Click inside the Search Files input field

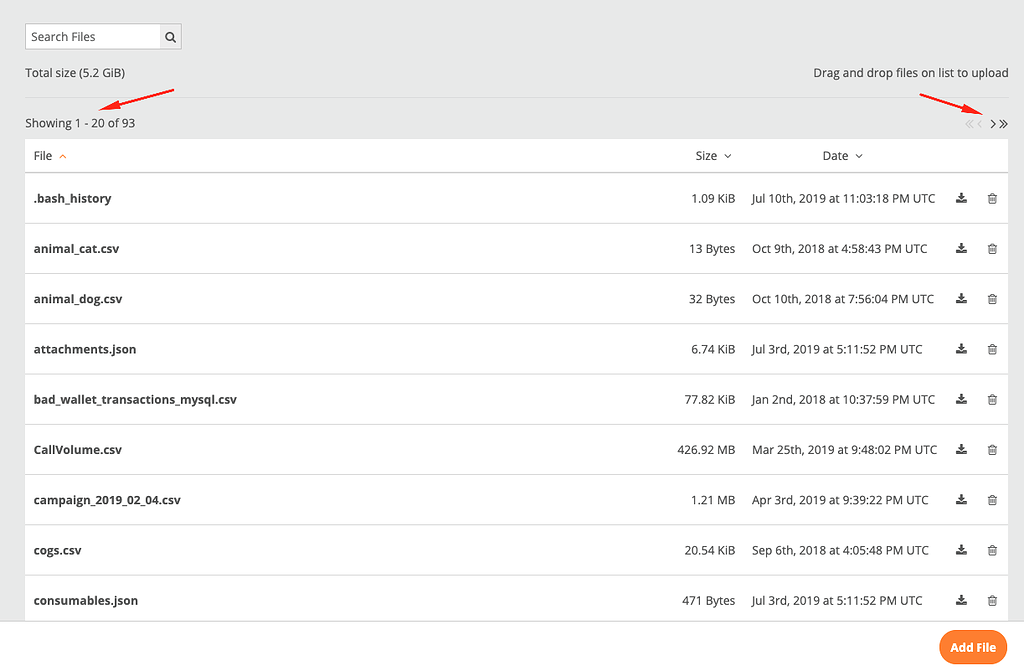point(90,36)
